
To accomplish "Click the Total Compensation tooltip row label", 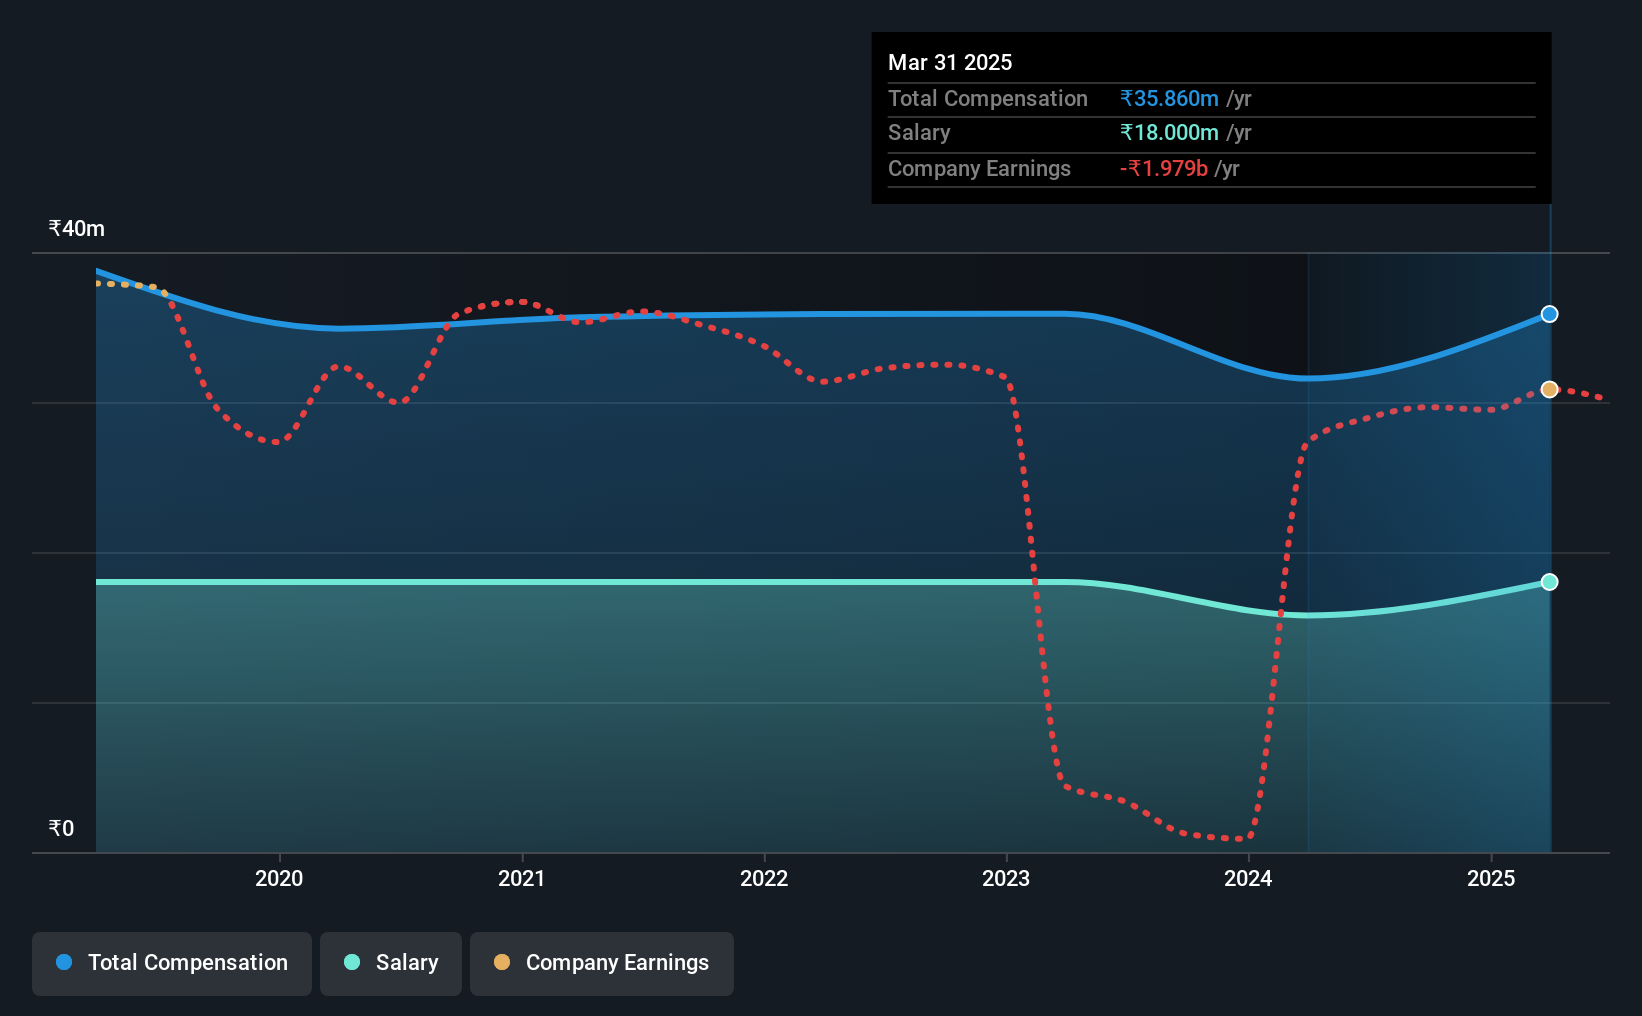I will 988,98.
